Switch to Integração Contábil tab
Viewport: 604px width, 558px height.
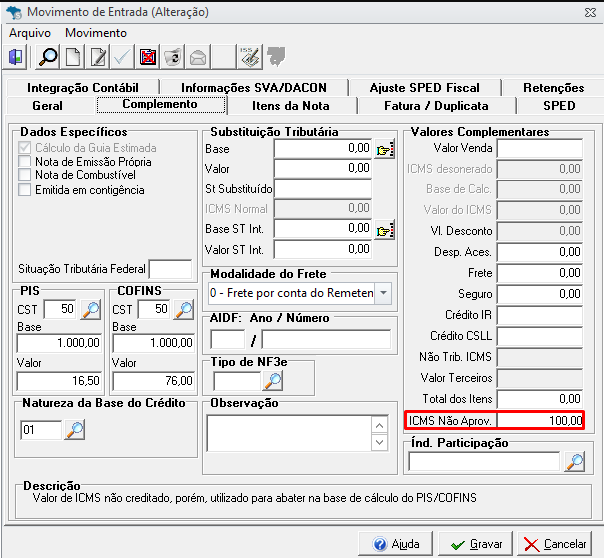tap(82, 88)
